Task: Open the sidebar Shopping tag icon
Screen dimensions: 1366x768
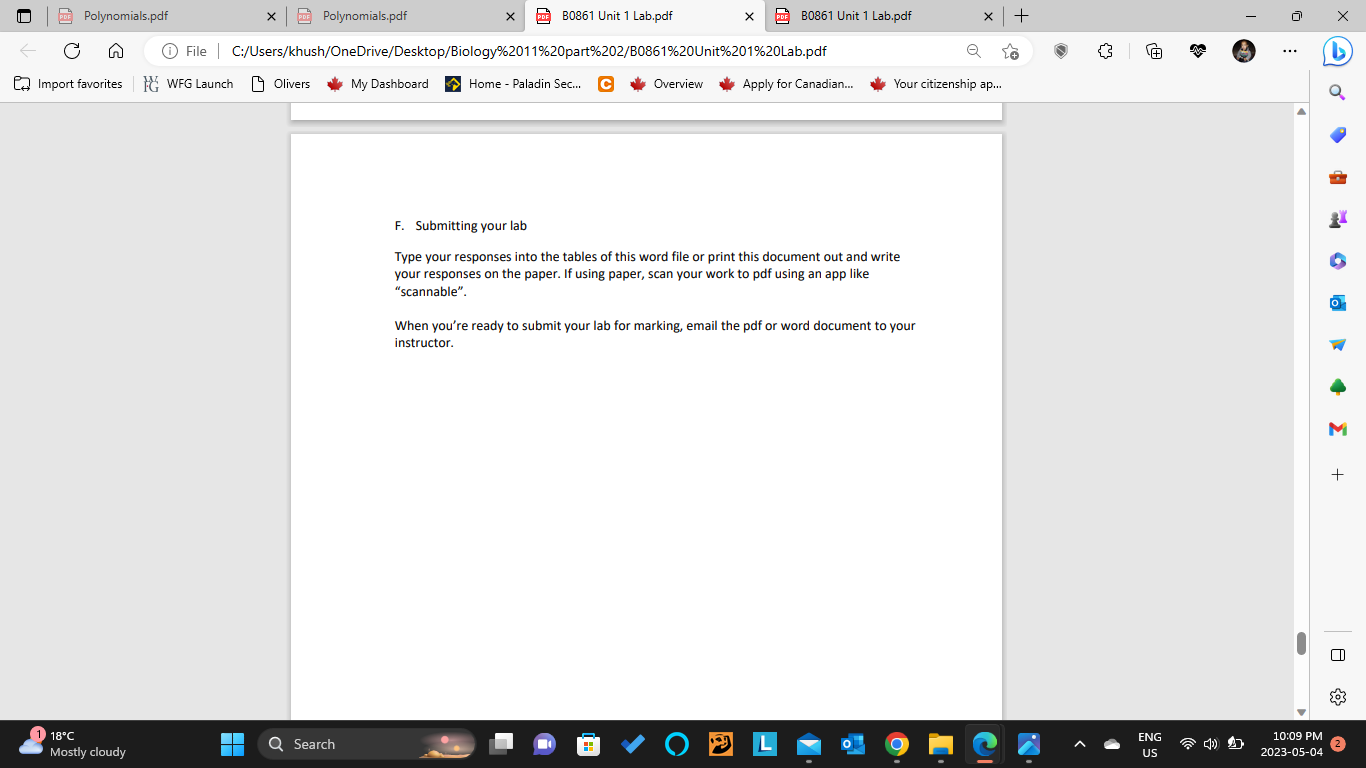Action: click(1337, 135)
